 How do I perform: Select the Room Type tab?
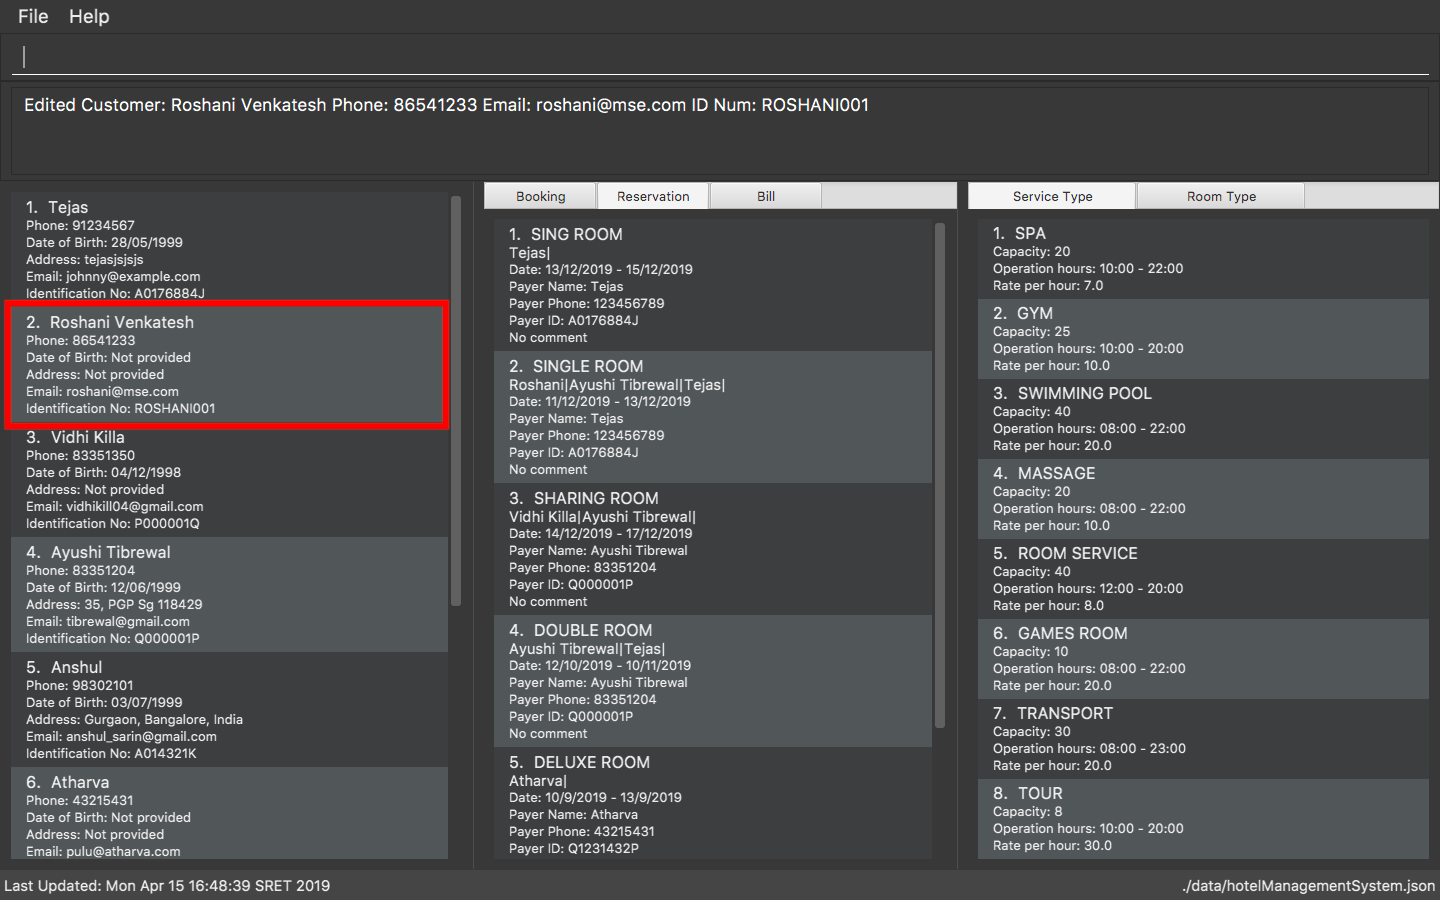pyautogui.click(x=1221, y=196)
